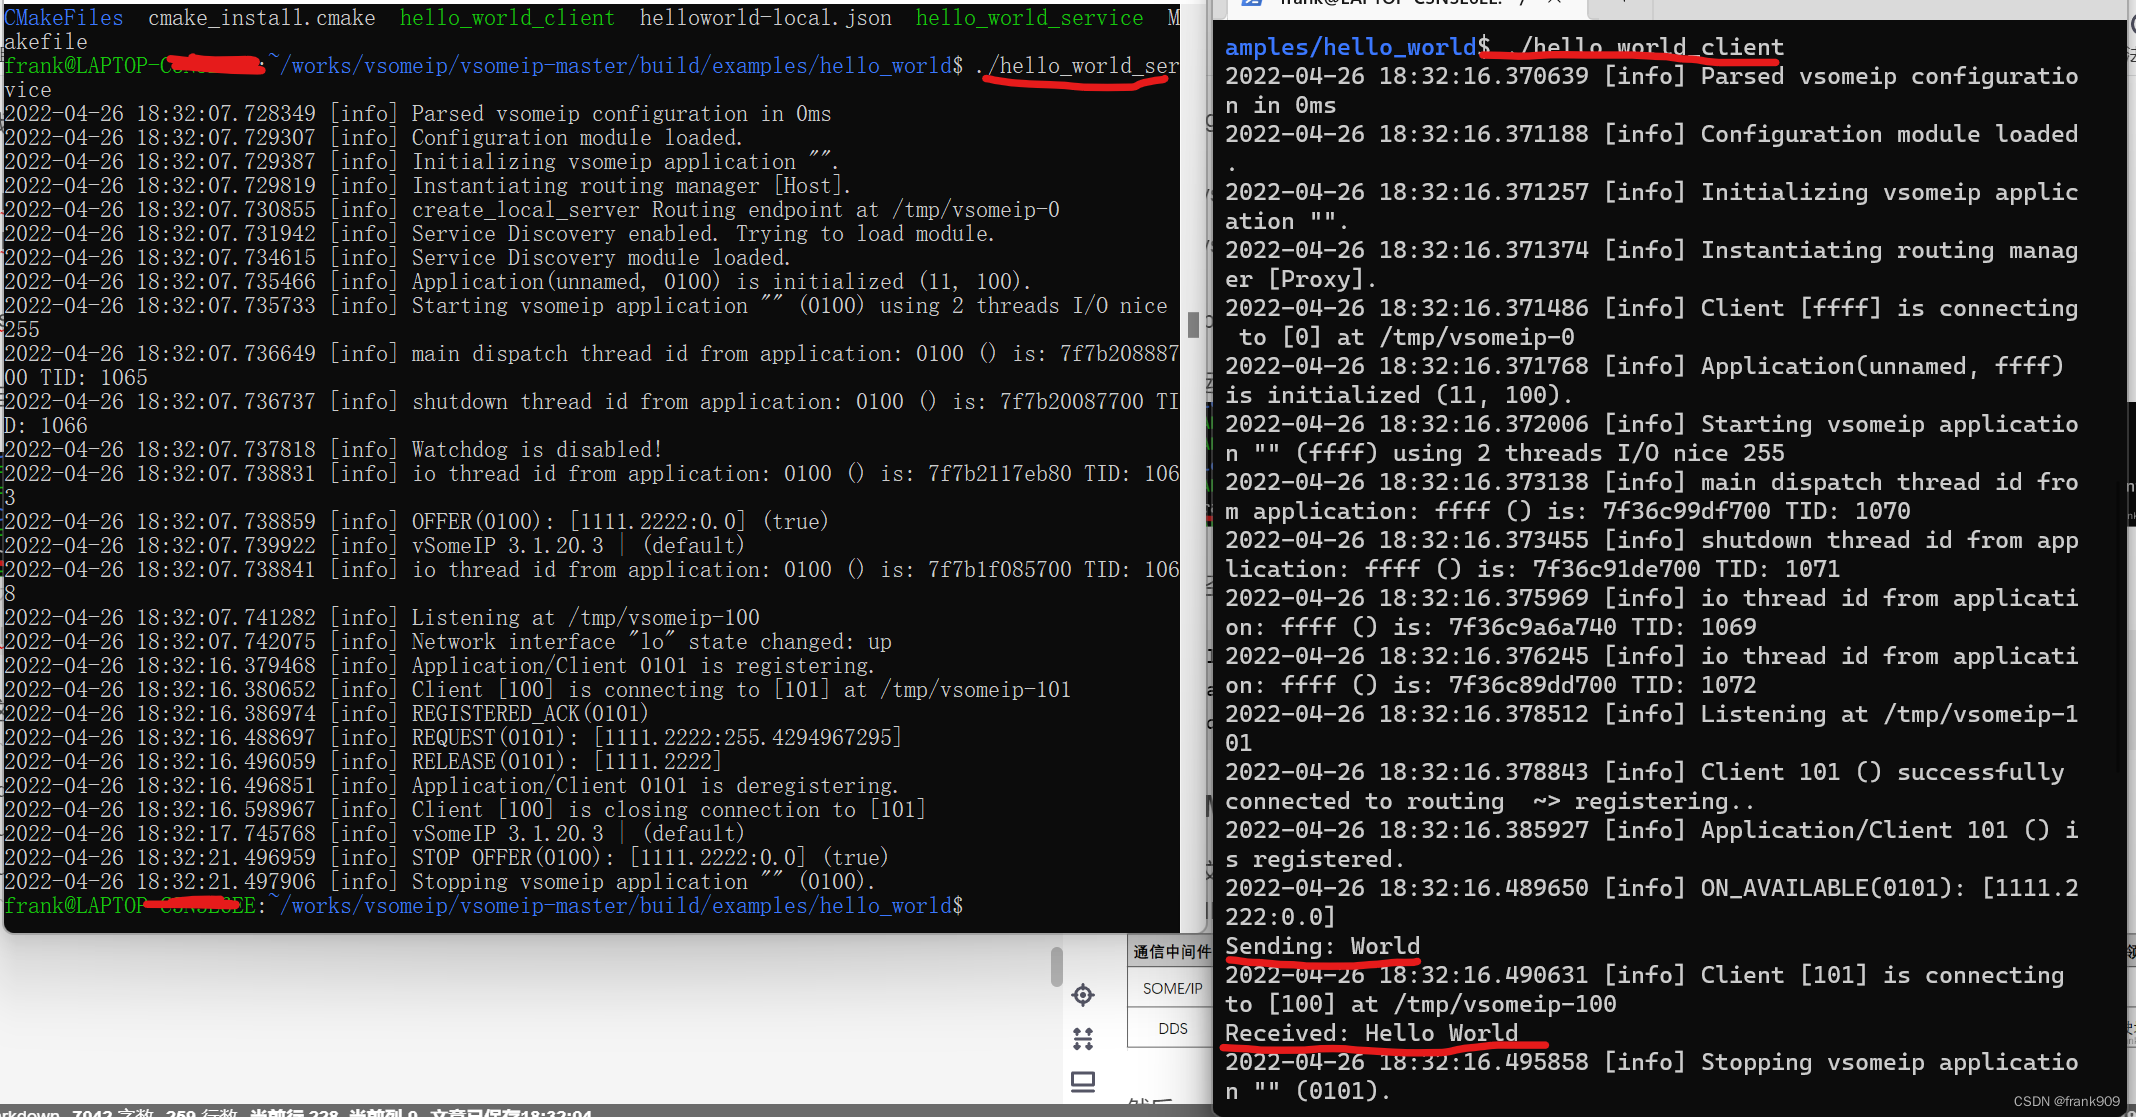Image resolution: width=2136 pixels, height=1117 pixels.
Task: Click the 'Received: Hello World' output line
Action: point(1371,1033)
